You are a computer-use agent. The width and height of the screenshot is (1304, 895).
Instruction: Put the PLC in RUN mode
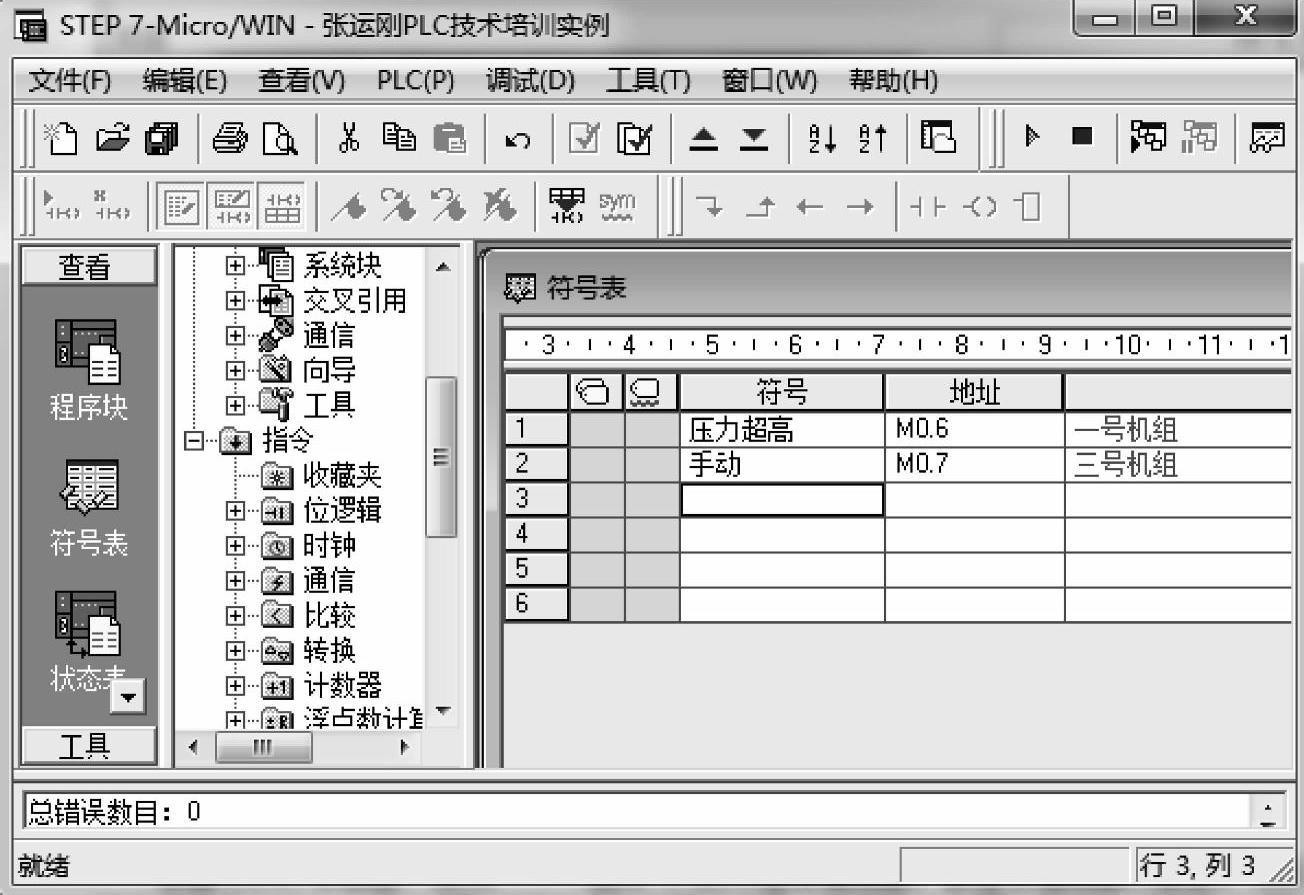click(x=1033, y=135)
